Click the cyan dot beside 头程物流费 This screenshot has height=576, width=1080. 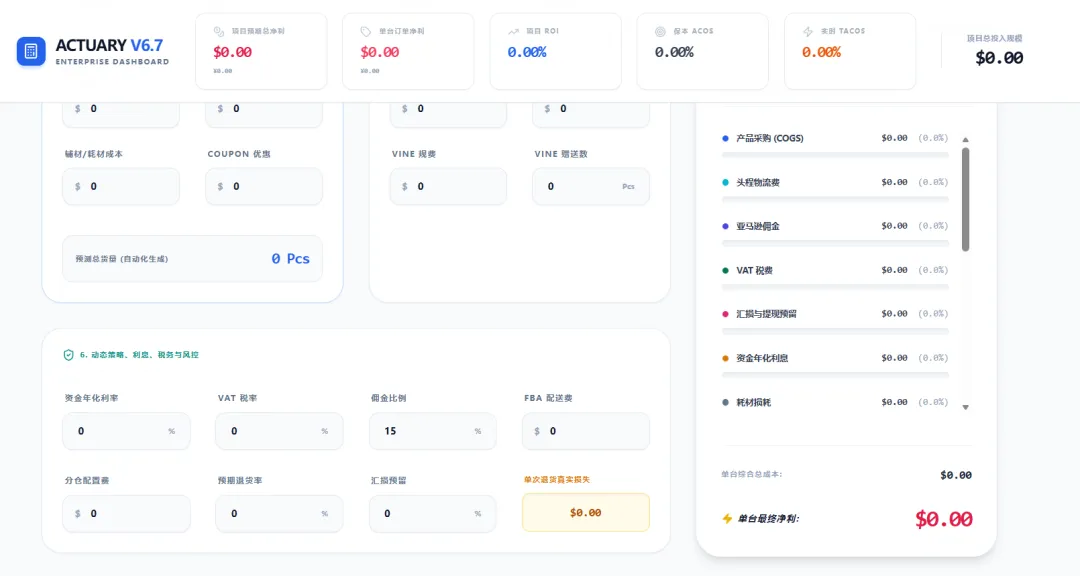[725, 183]
